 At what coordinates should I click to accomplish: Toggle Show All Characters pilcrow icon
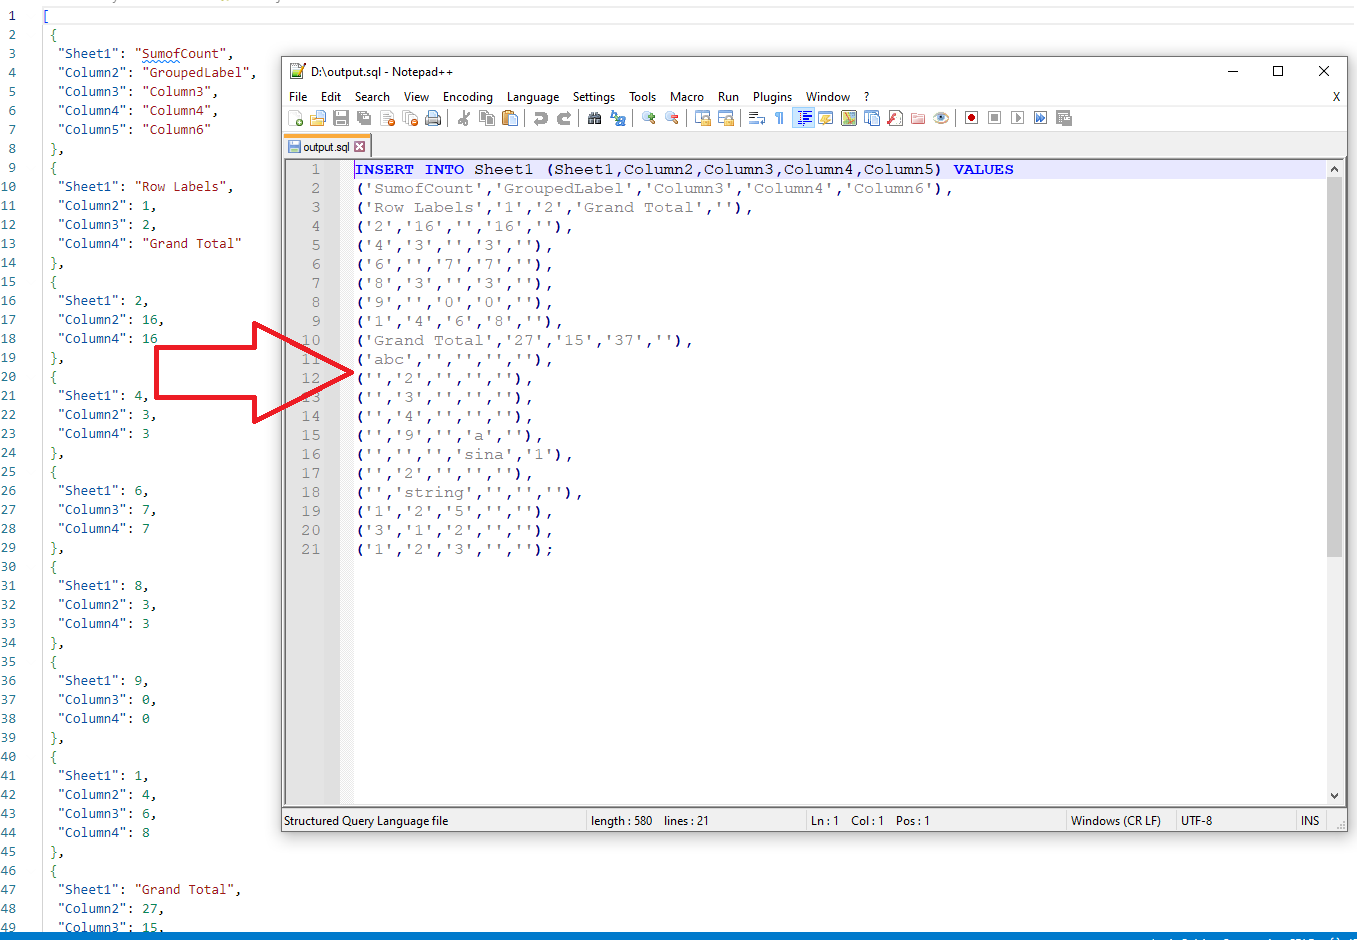pos(780,118)
